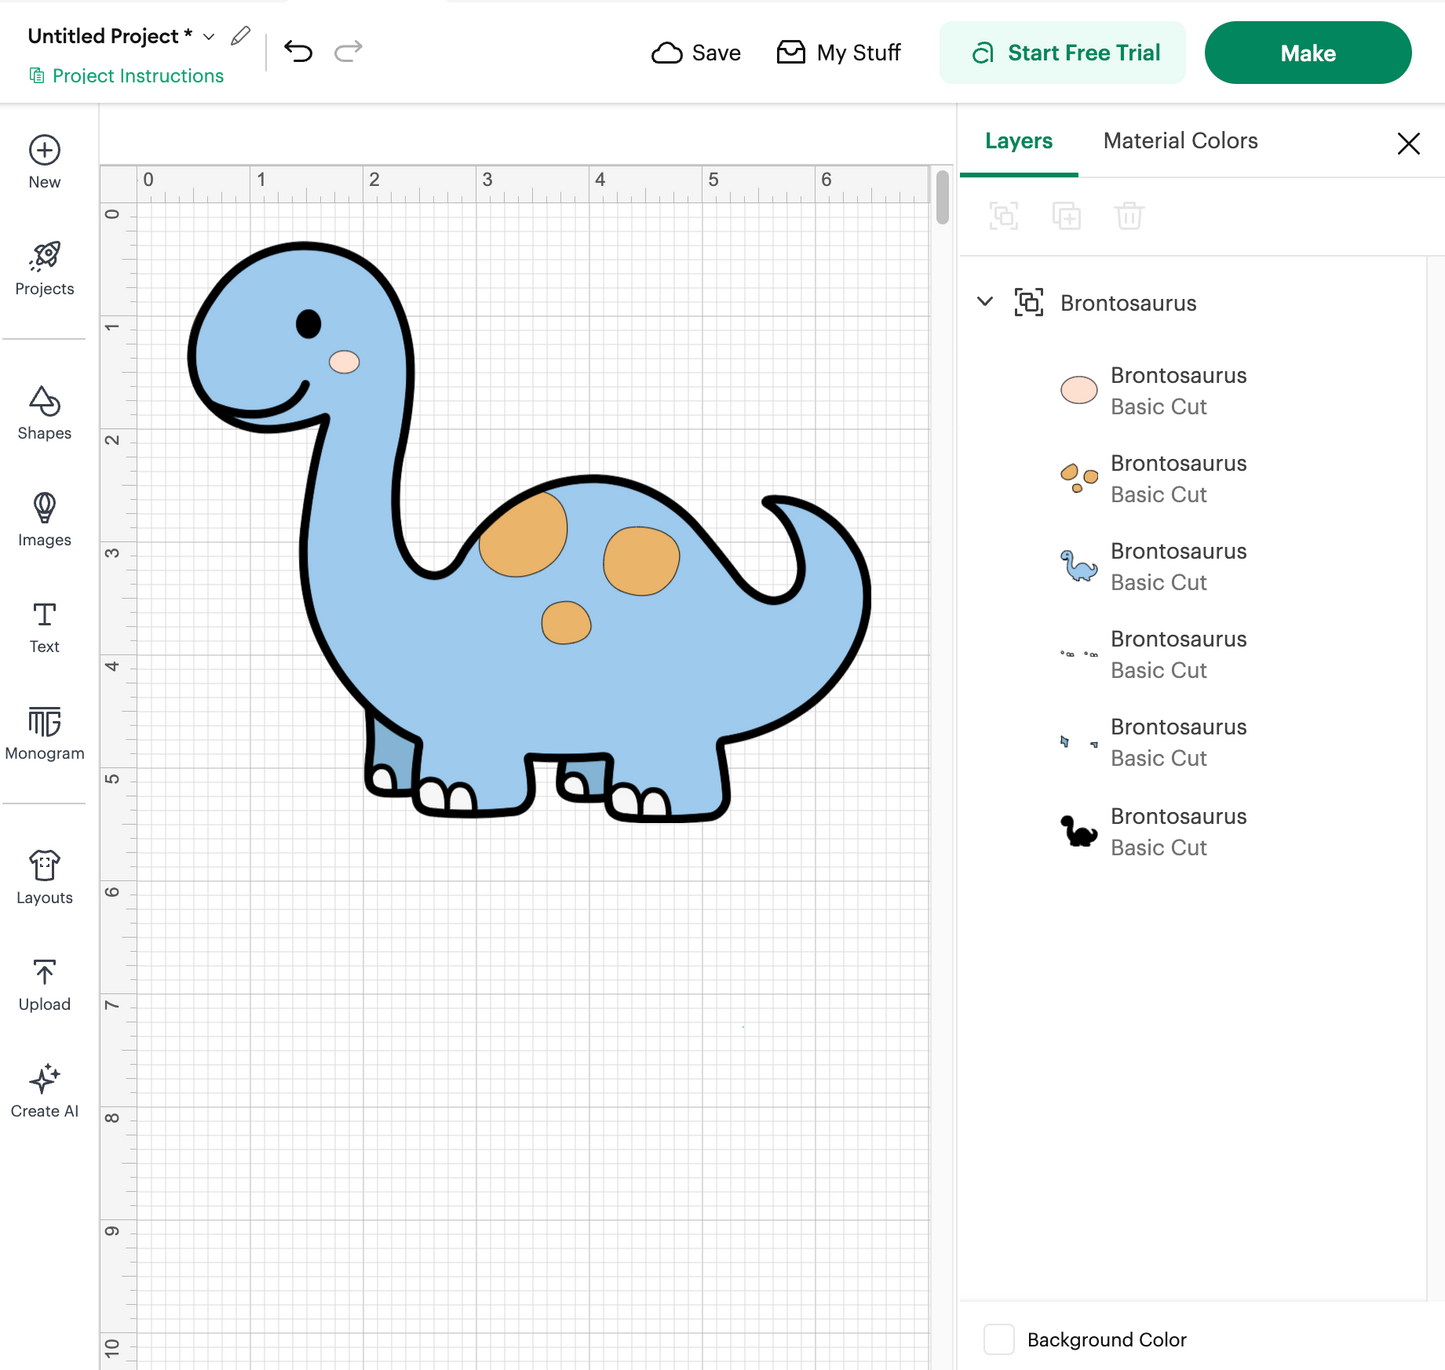Screen dimensions: 1445x1370
Task: Open My Stuff
Action: pos(839,53)
